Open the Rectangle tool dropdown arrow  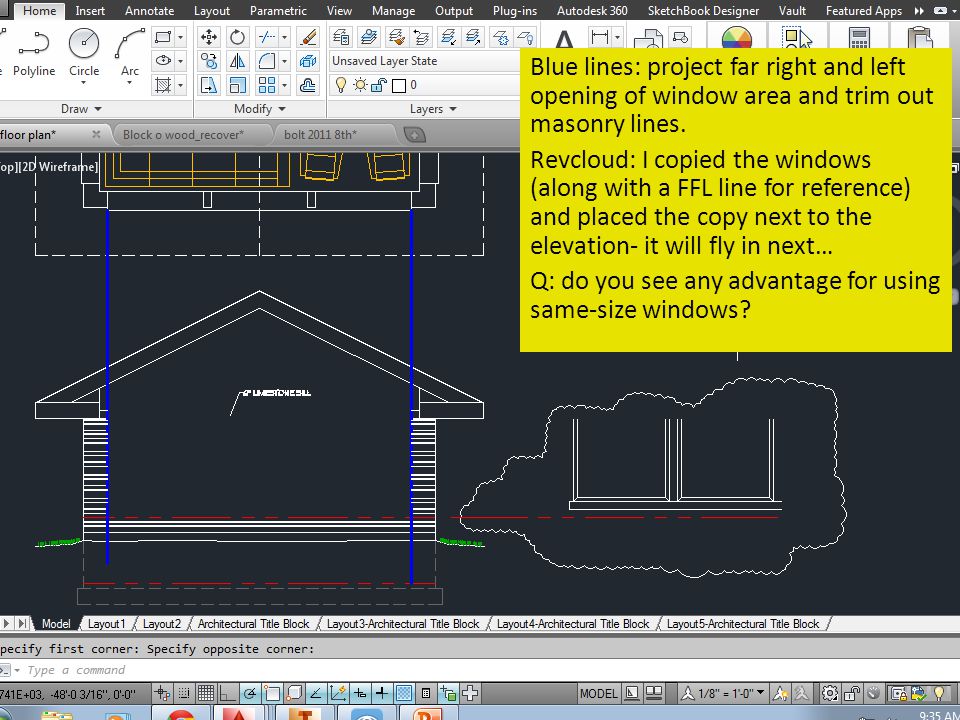[x=181, y=37]
